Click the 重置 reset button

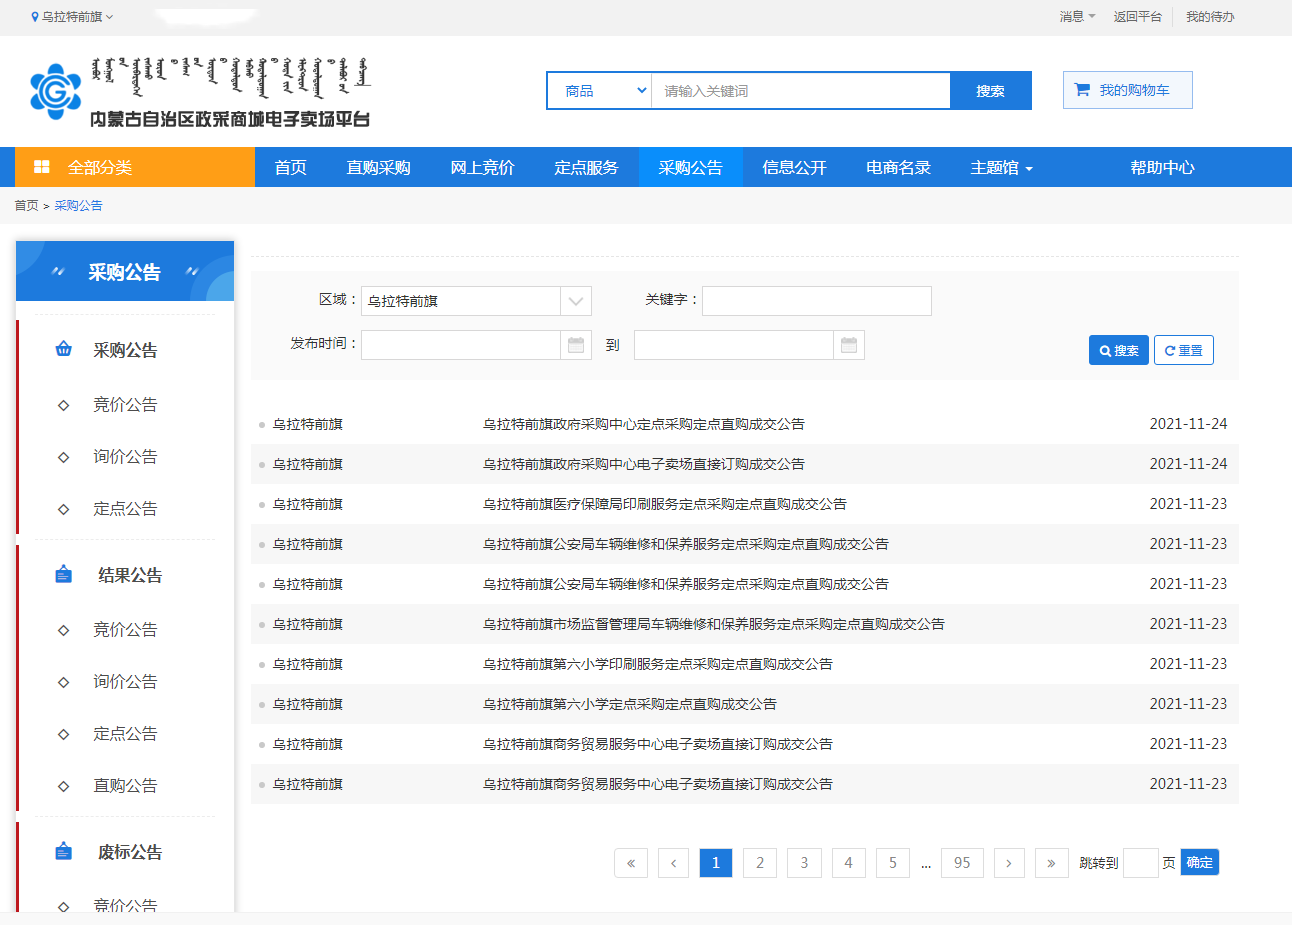(1184, 350)
